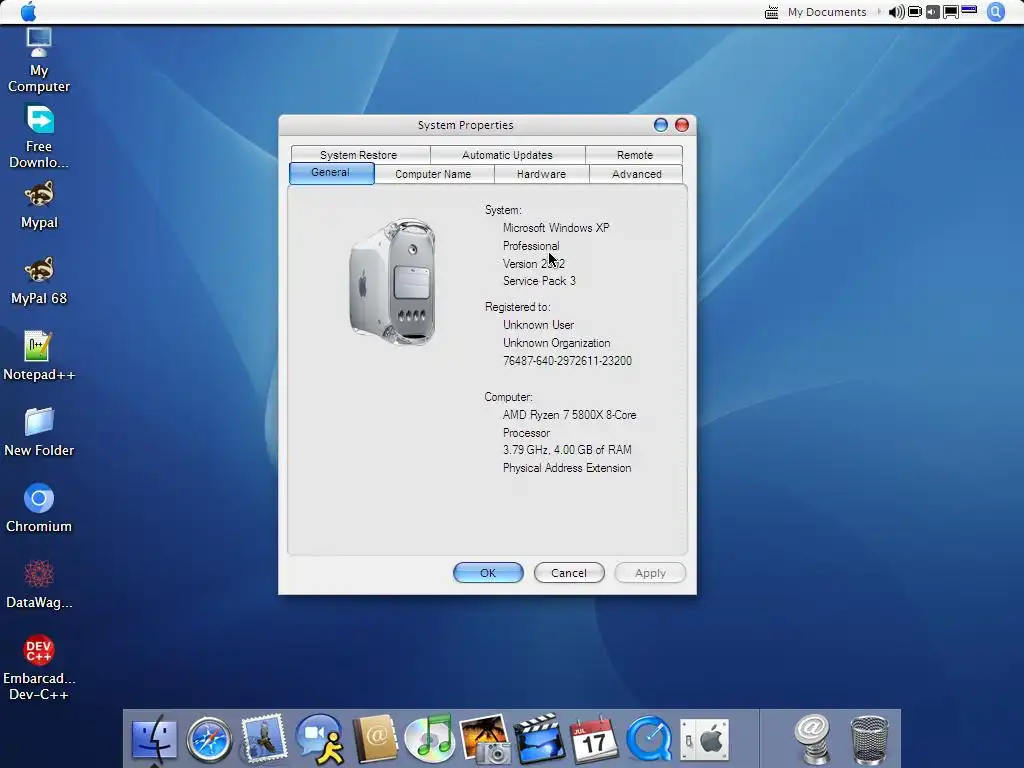This screenshot has width=1024, height=768.
Task: Open the Mail stamp icon in dock
Action: pos(264,739)
